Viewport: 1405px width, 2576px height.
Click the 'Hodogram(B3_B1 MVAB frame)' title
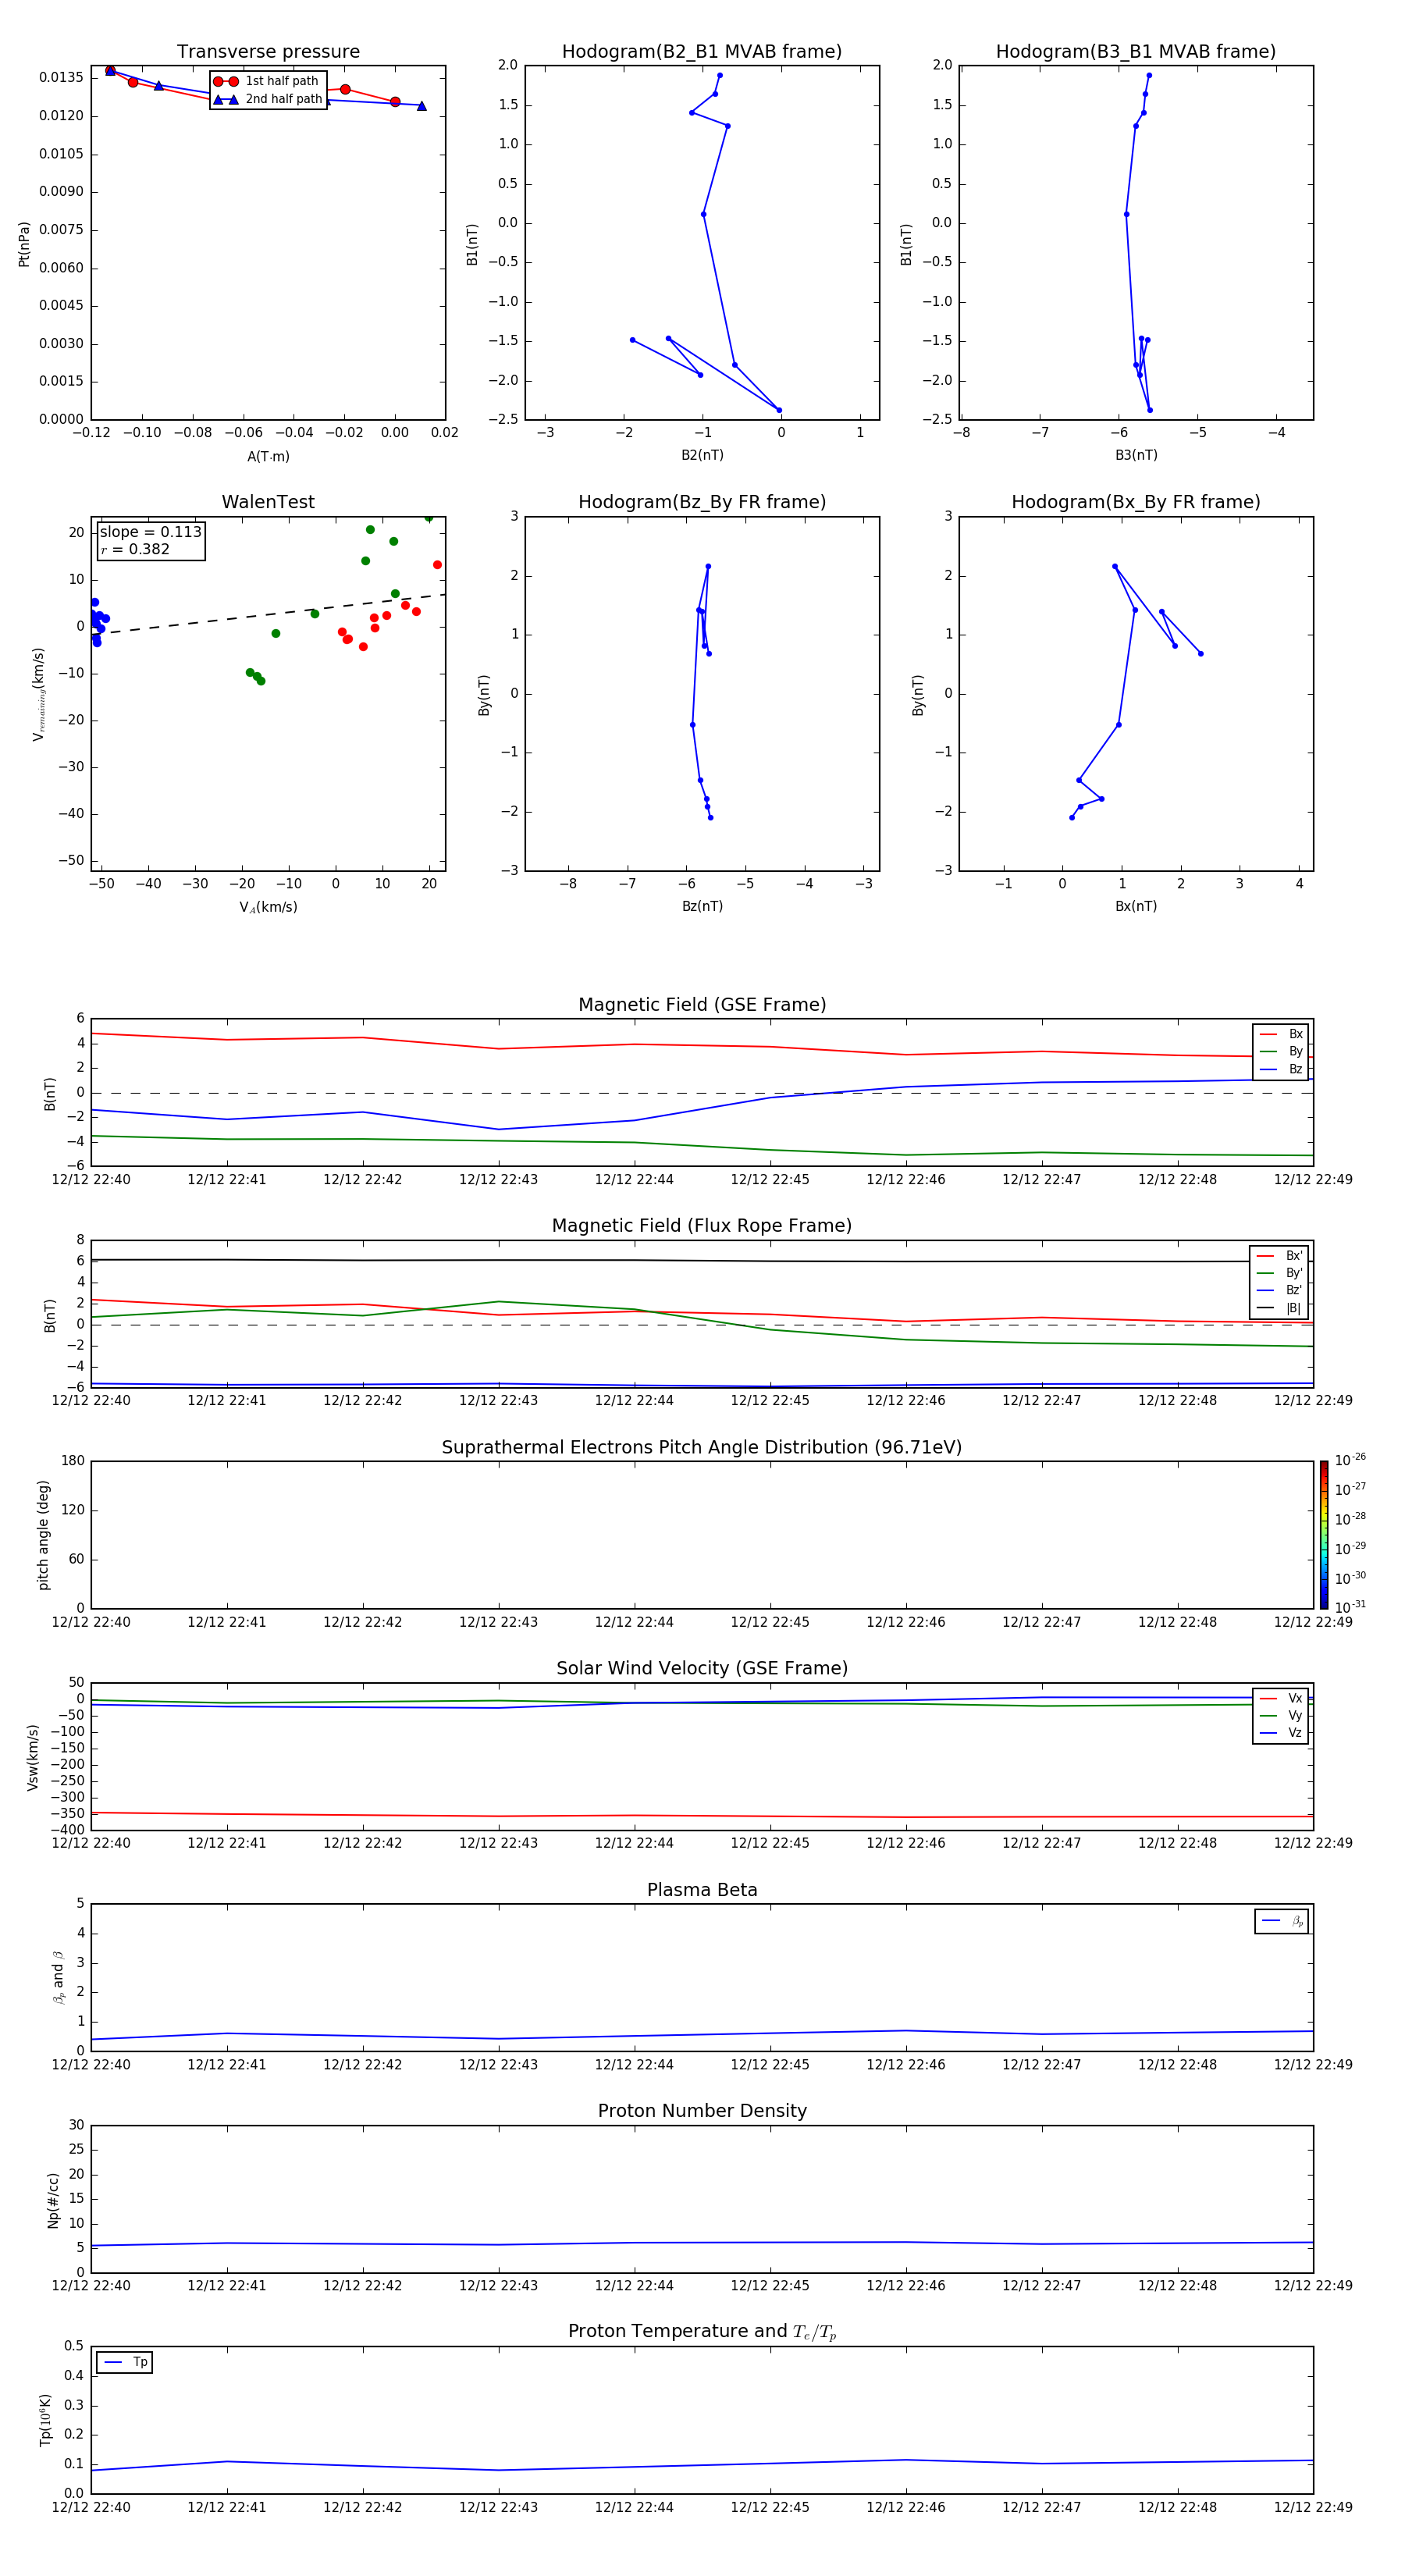[1136, 52]
